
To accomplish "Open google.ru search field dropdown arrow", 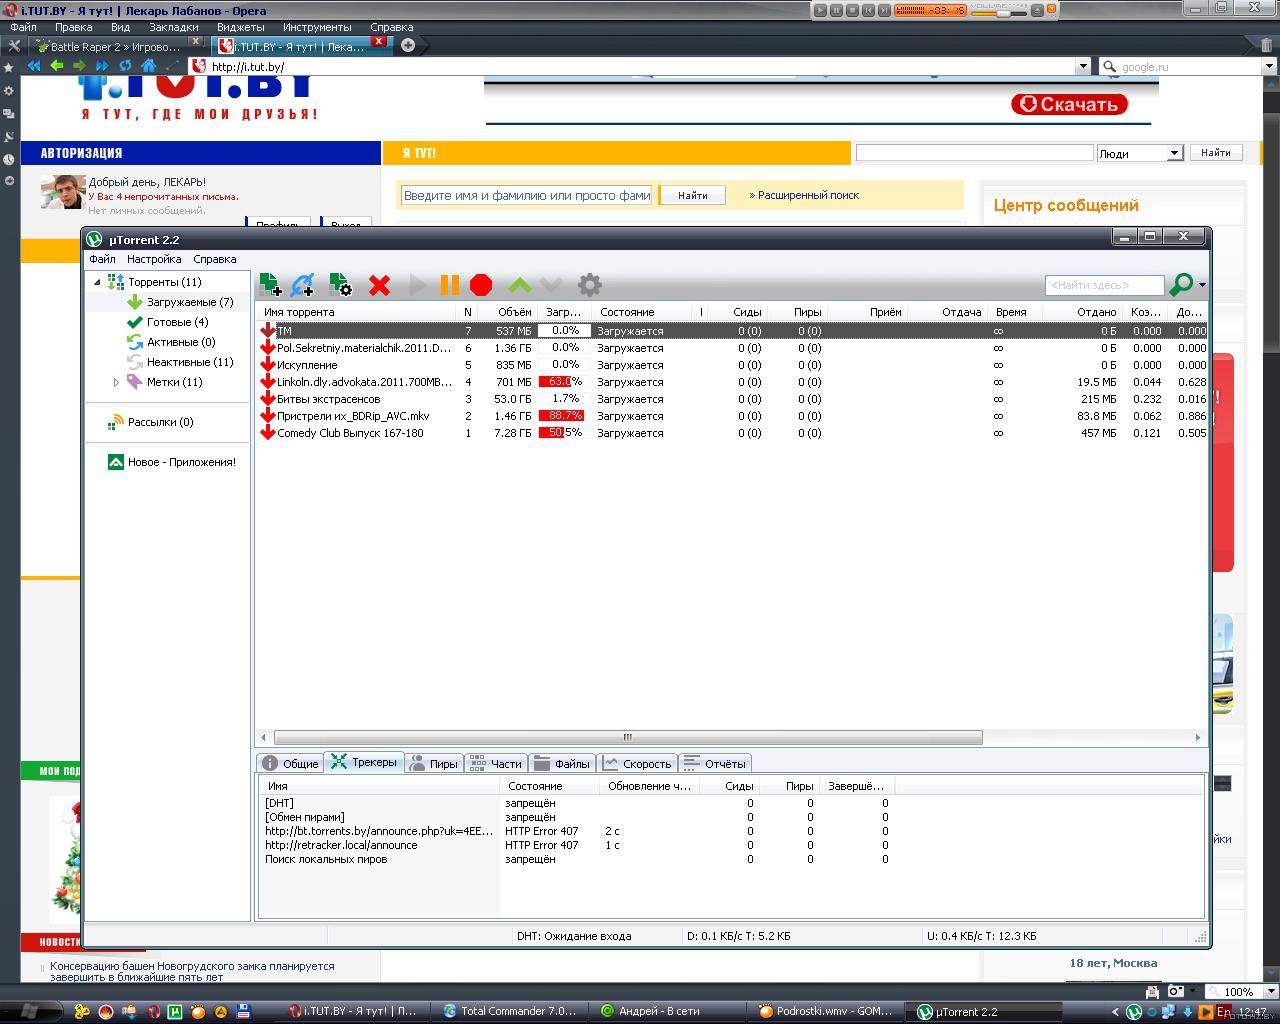I will pyautogui.click(x=1270, y=66).
